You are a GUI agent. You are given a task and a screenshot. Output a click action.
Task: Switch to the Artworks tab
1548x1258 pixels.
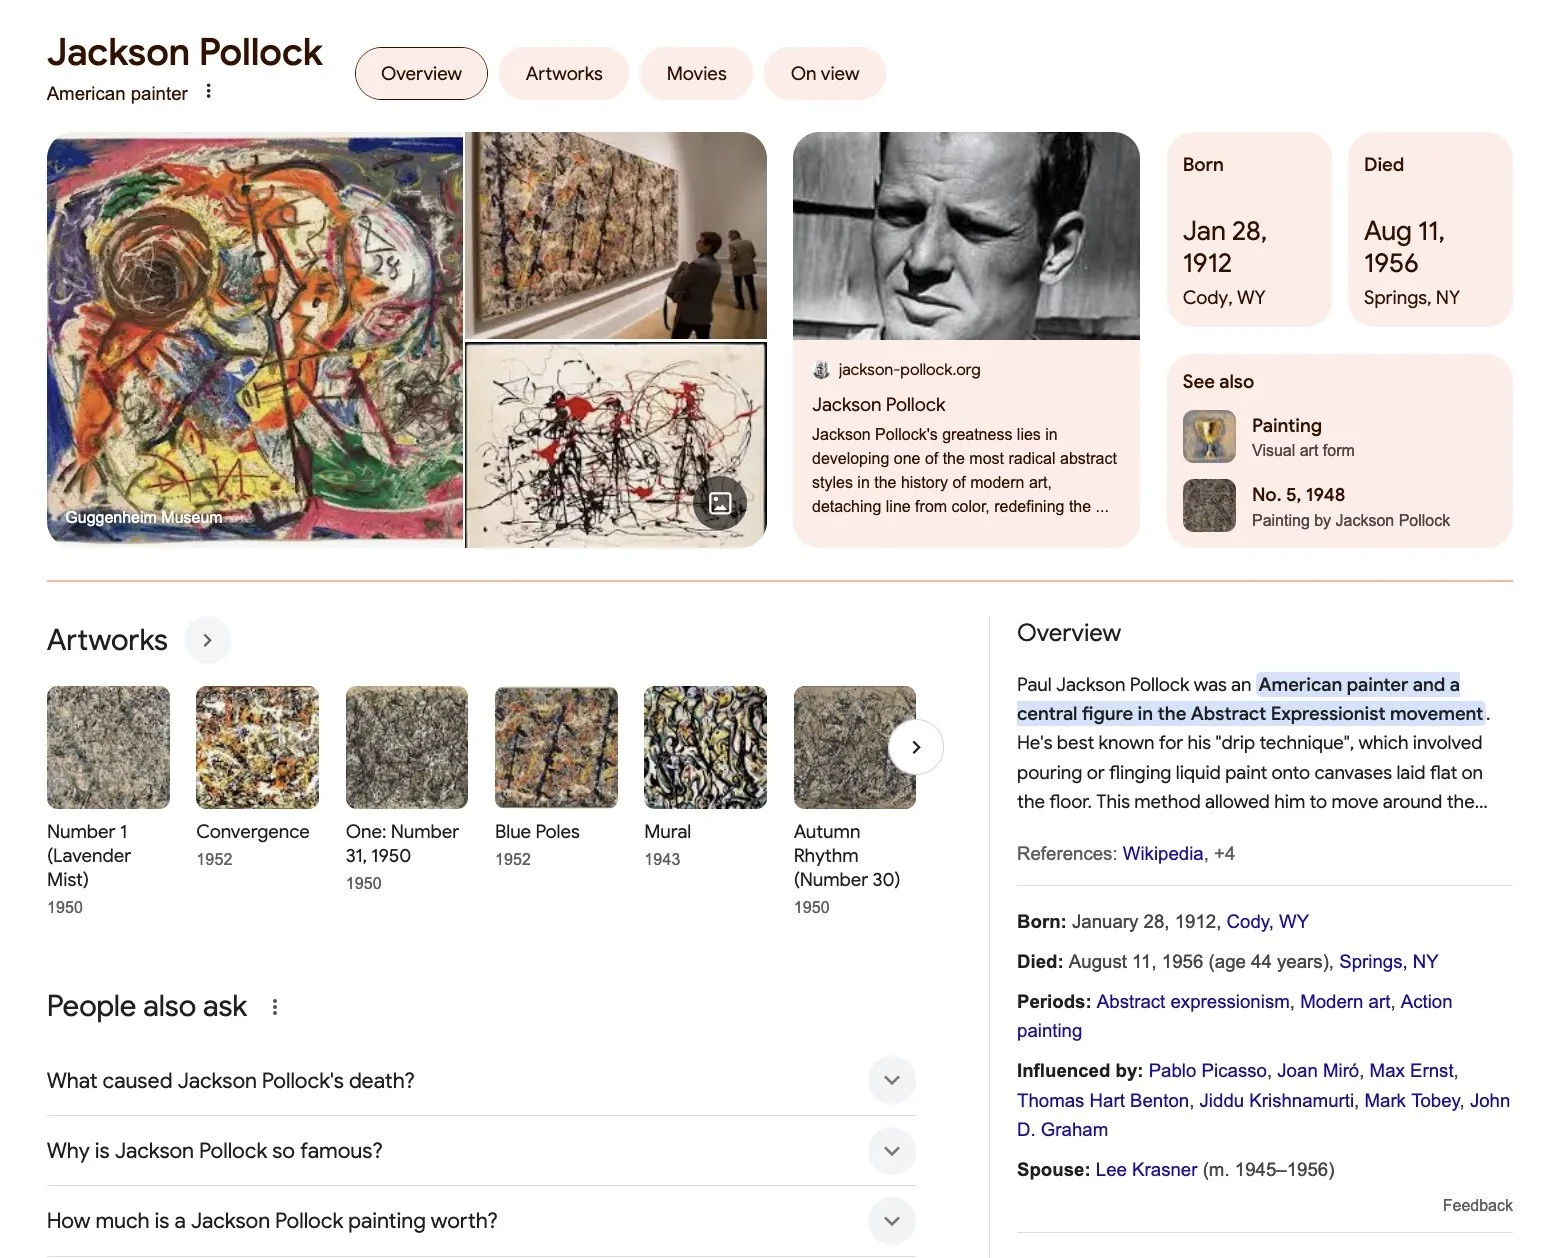pyautogui.click(x=564, y=73)
